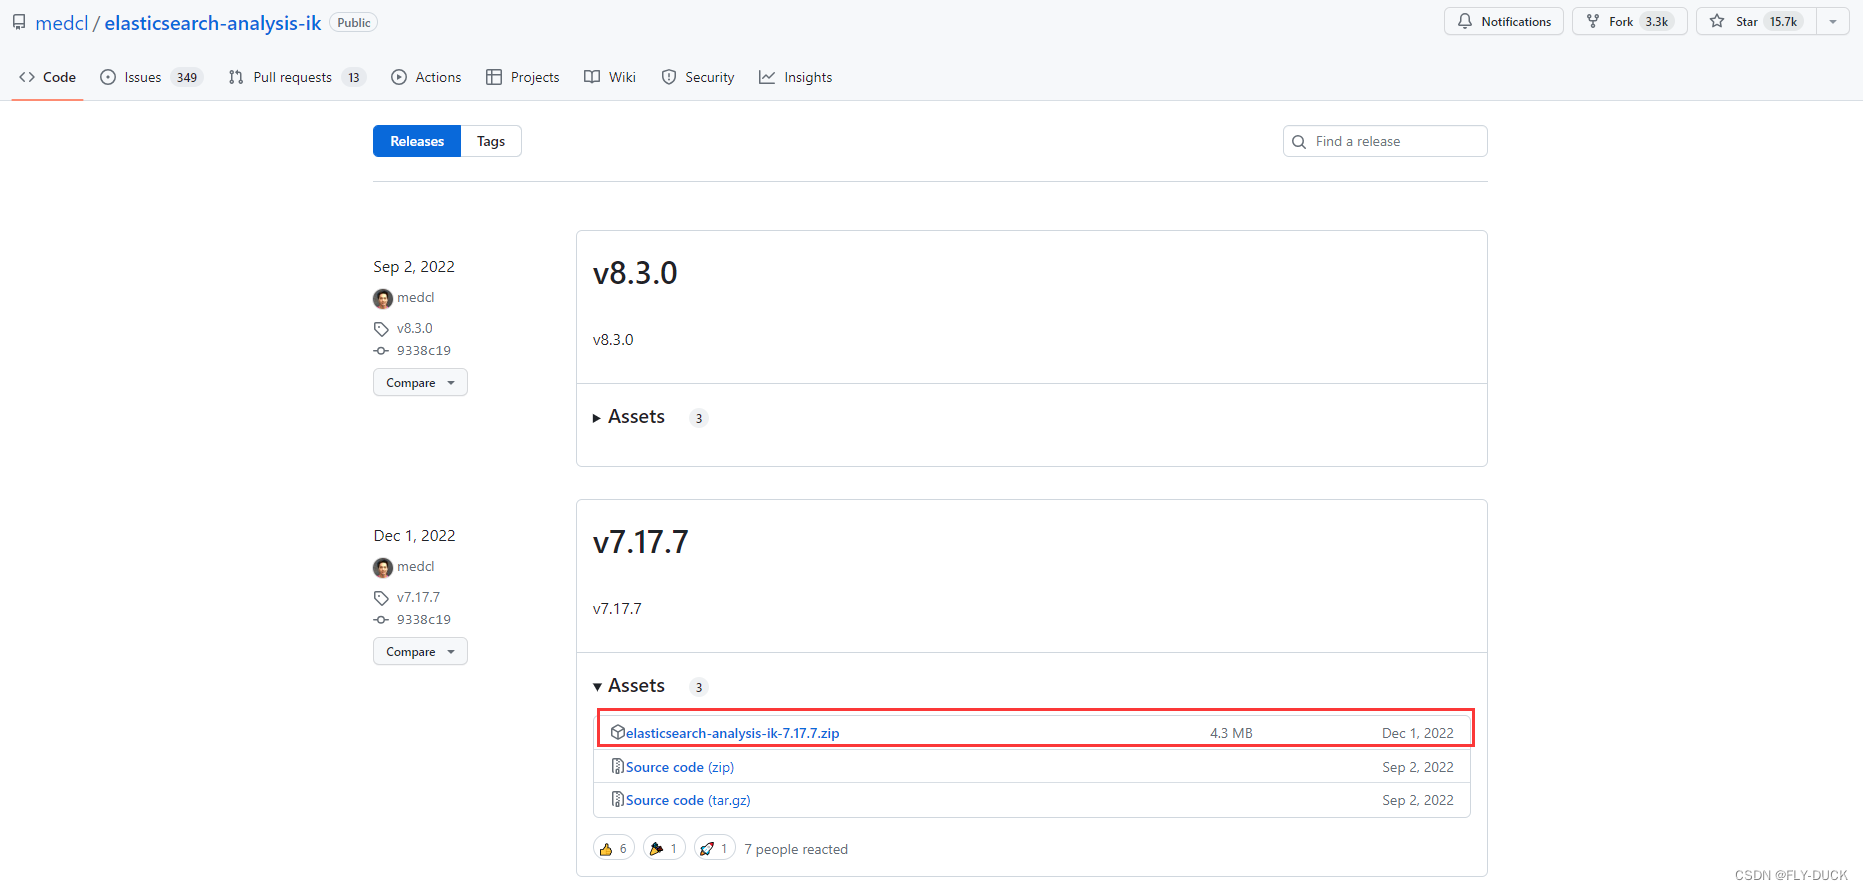Open the star lists dropdown arrow
Viewport: 1863px width, 890px height.
pyautogui.click(x=1833, y=21)
